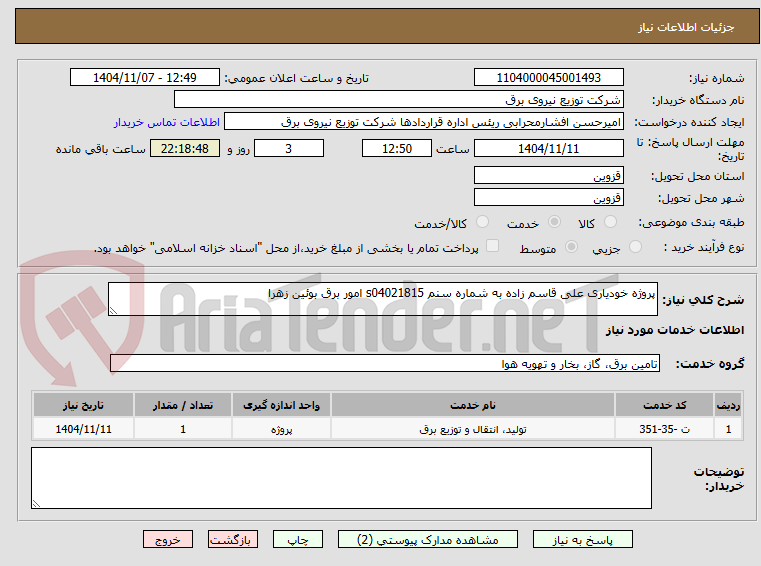
Task: Click the ردیف column header
Action: click(x=728, y=405)
